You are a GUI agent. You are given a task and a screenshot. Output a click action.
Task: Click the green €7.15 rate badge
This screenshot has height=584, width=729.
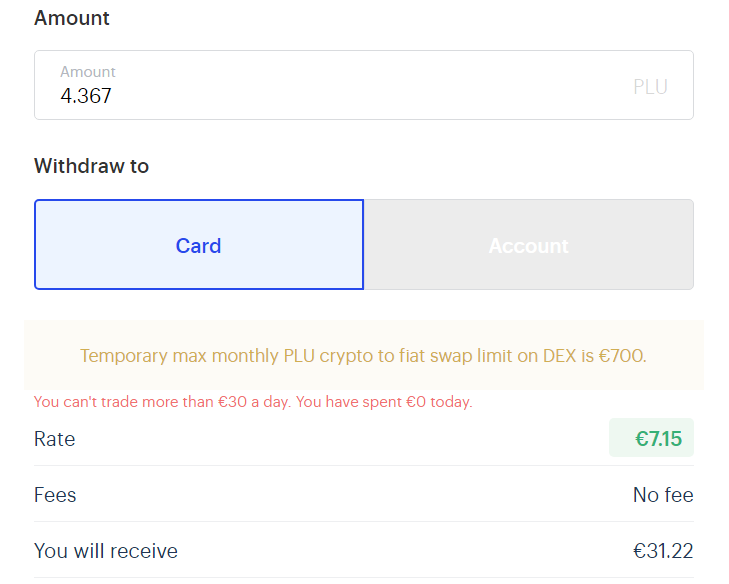point(651,438)
